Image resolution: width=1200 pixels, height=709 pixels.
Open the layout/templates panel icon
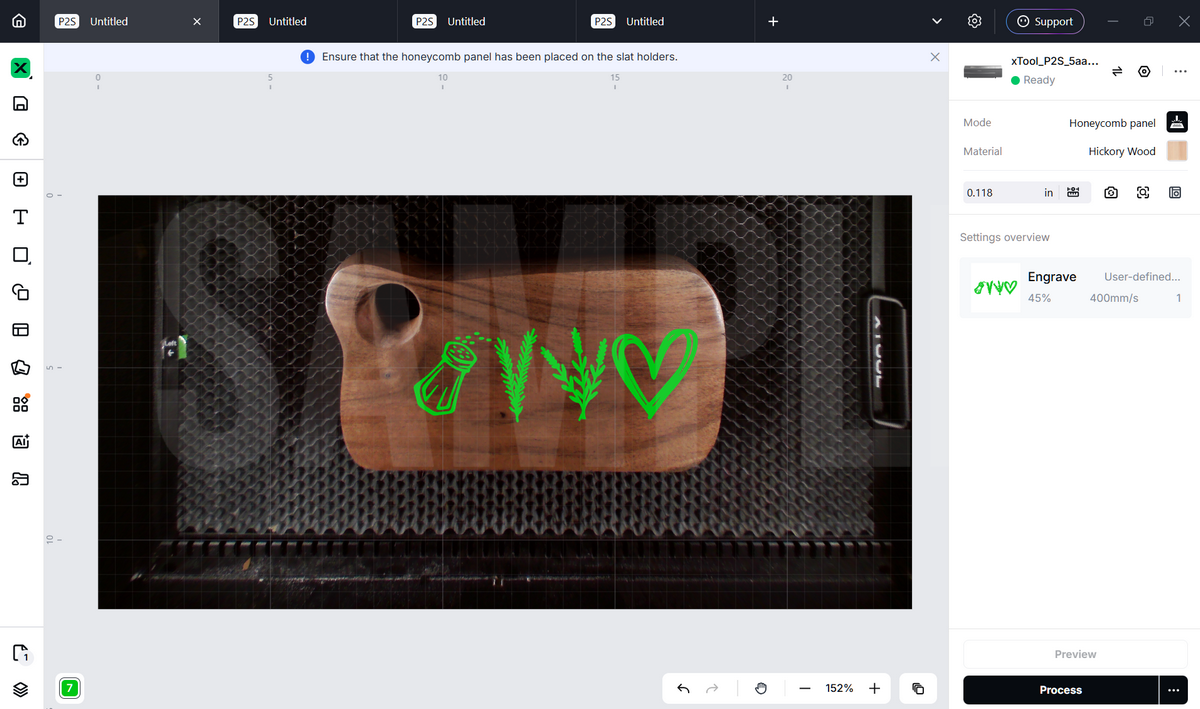(x=20, y=329)
